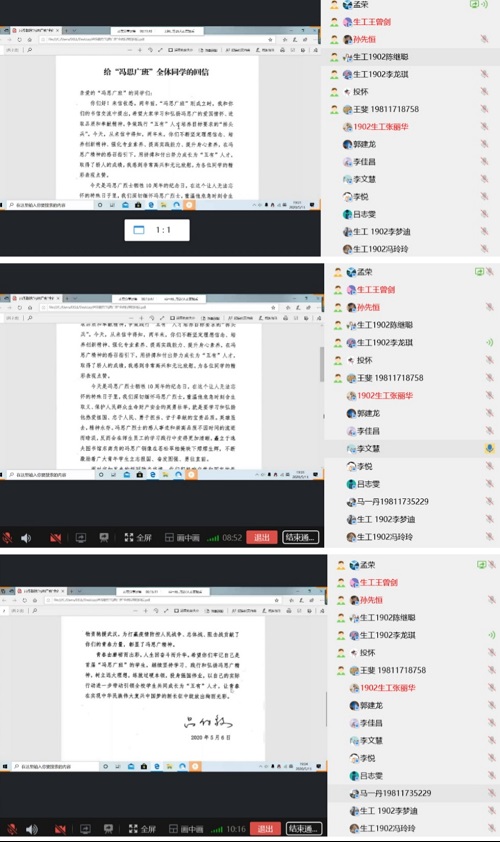Switch to 画中画 mode in 10:16 toolbar
Screen dimensions: 500x842
coord(186,829)
